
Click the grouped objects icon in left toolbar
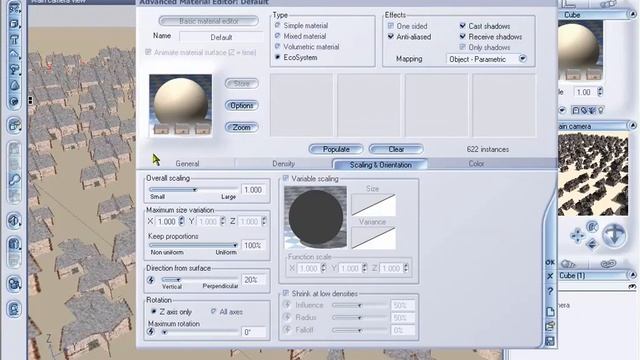[x=14, y=125]
